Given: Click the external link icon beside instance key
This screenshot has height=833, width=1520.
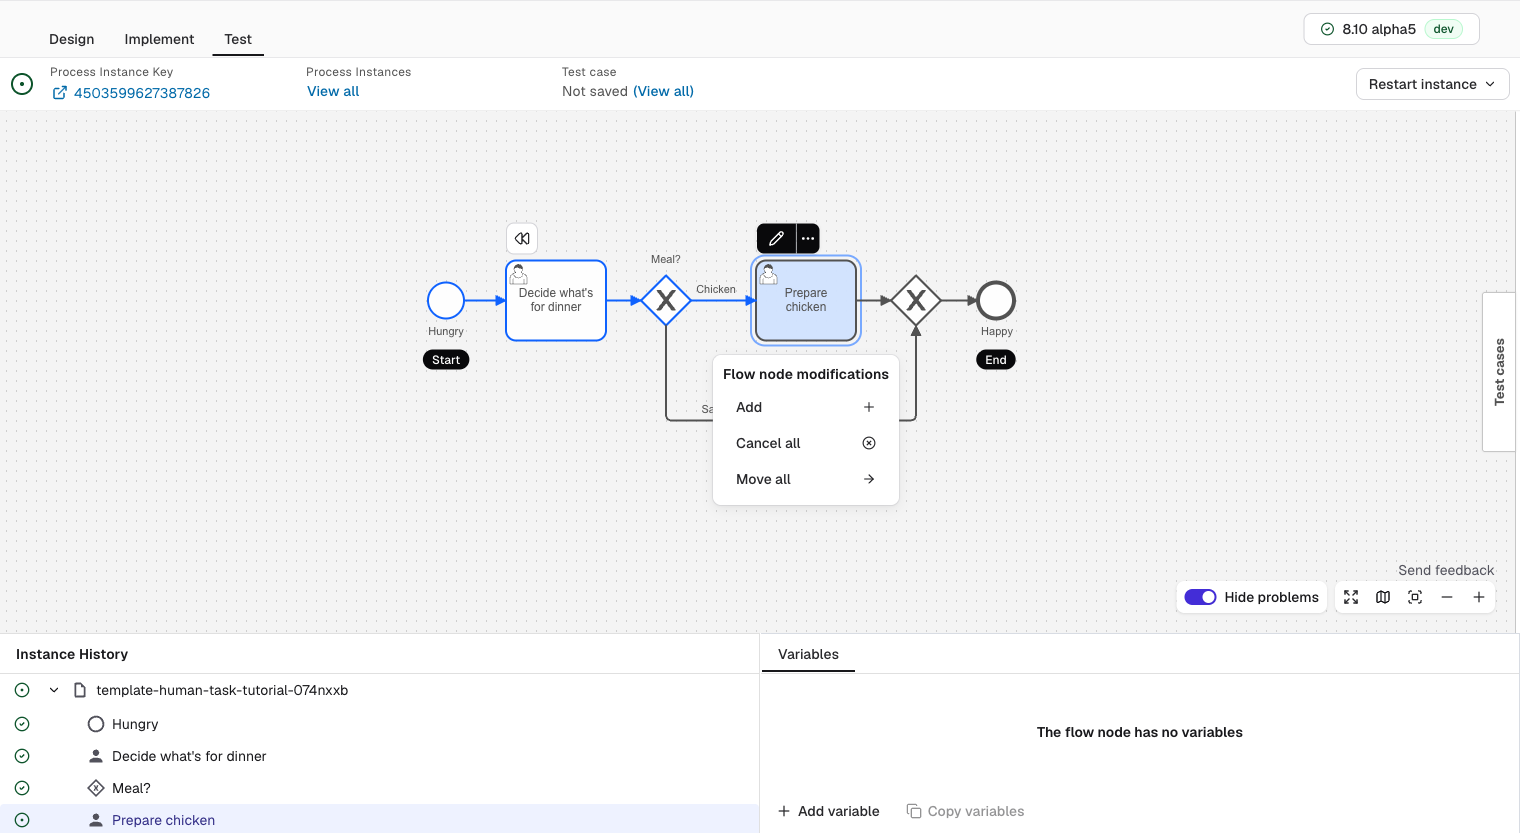Looking at the screenshot, I should [60, 93].
